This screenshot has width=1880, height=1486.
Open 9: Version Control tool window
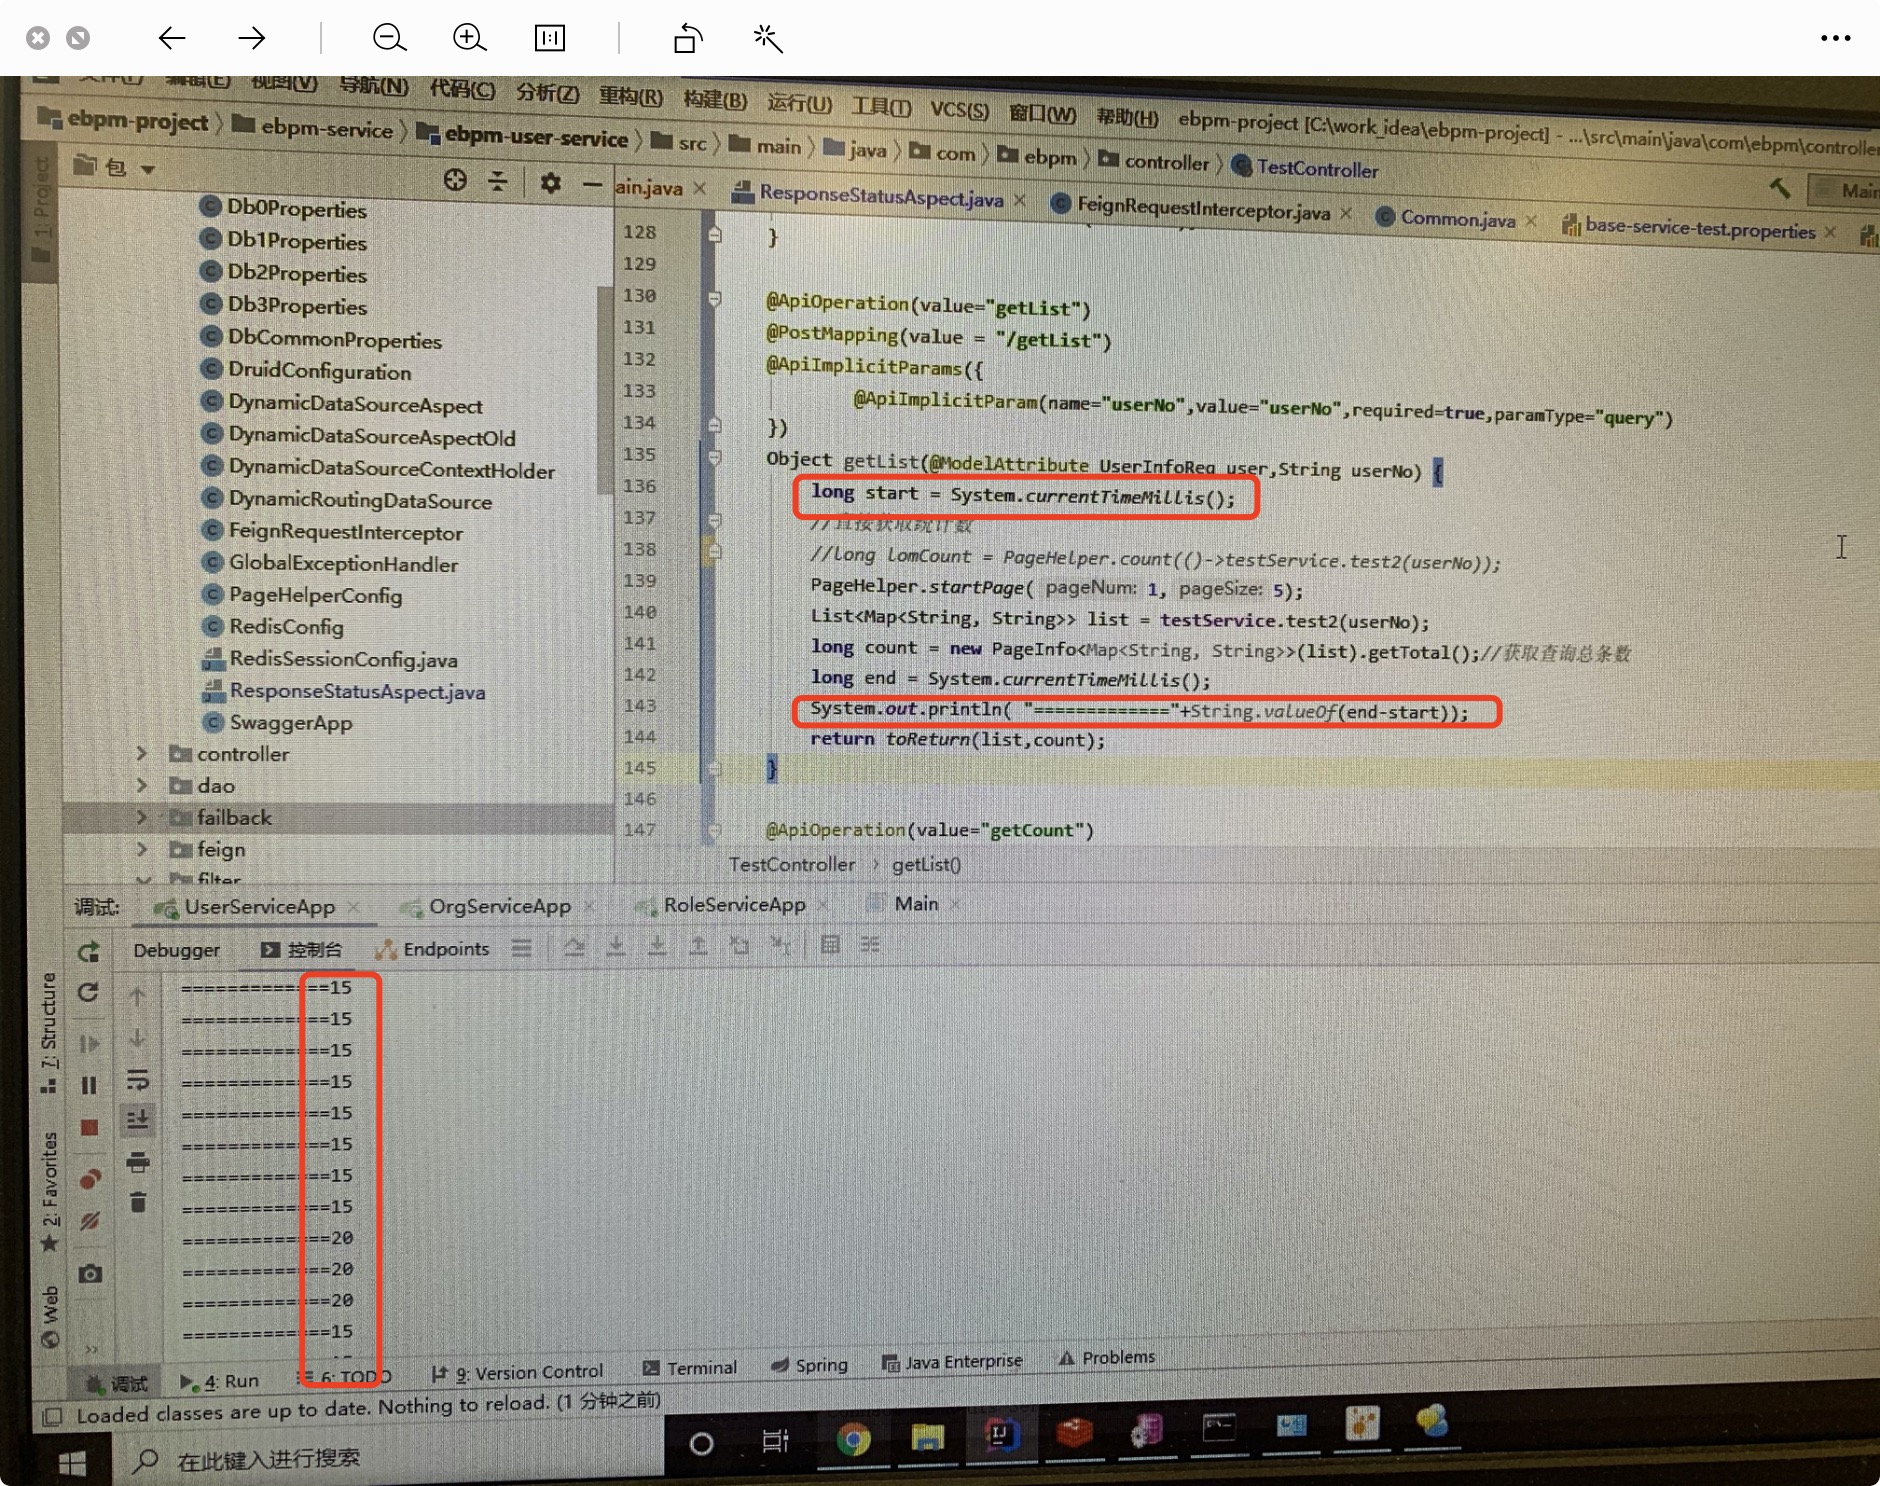[x=517, y=1373]
